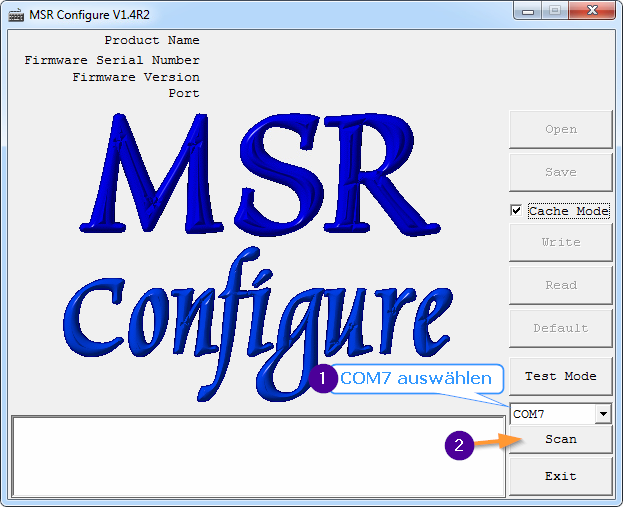Click the purple number 1 badge

click(x=322, y=379)
